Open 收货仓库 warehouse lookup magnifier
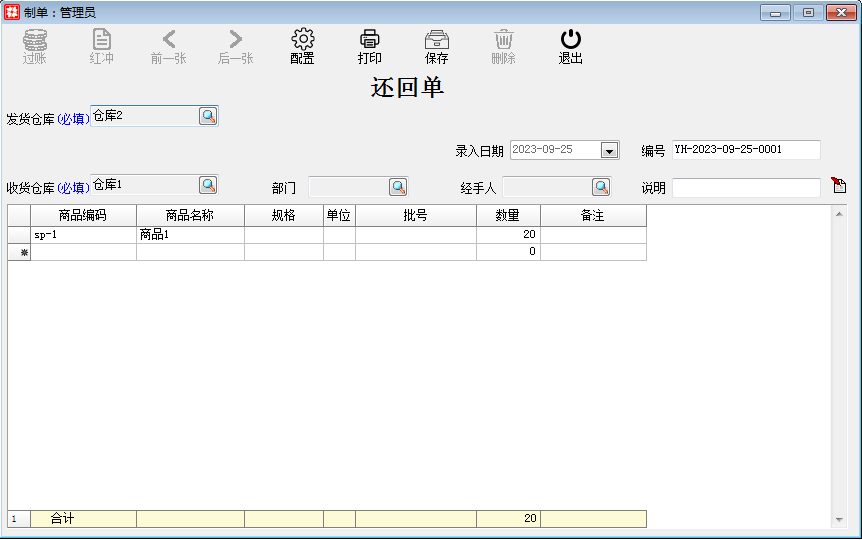This screenshot has height=540, width=862. tap(208, 185)
